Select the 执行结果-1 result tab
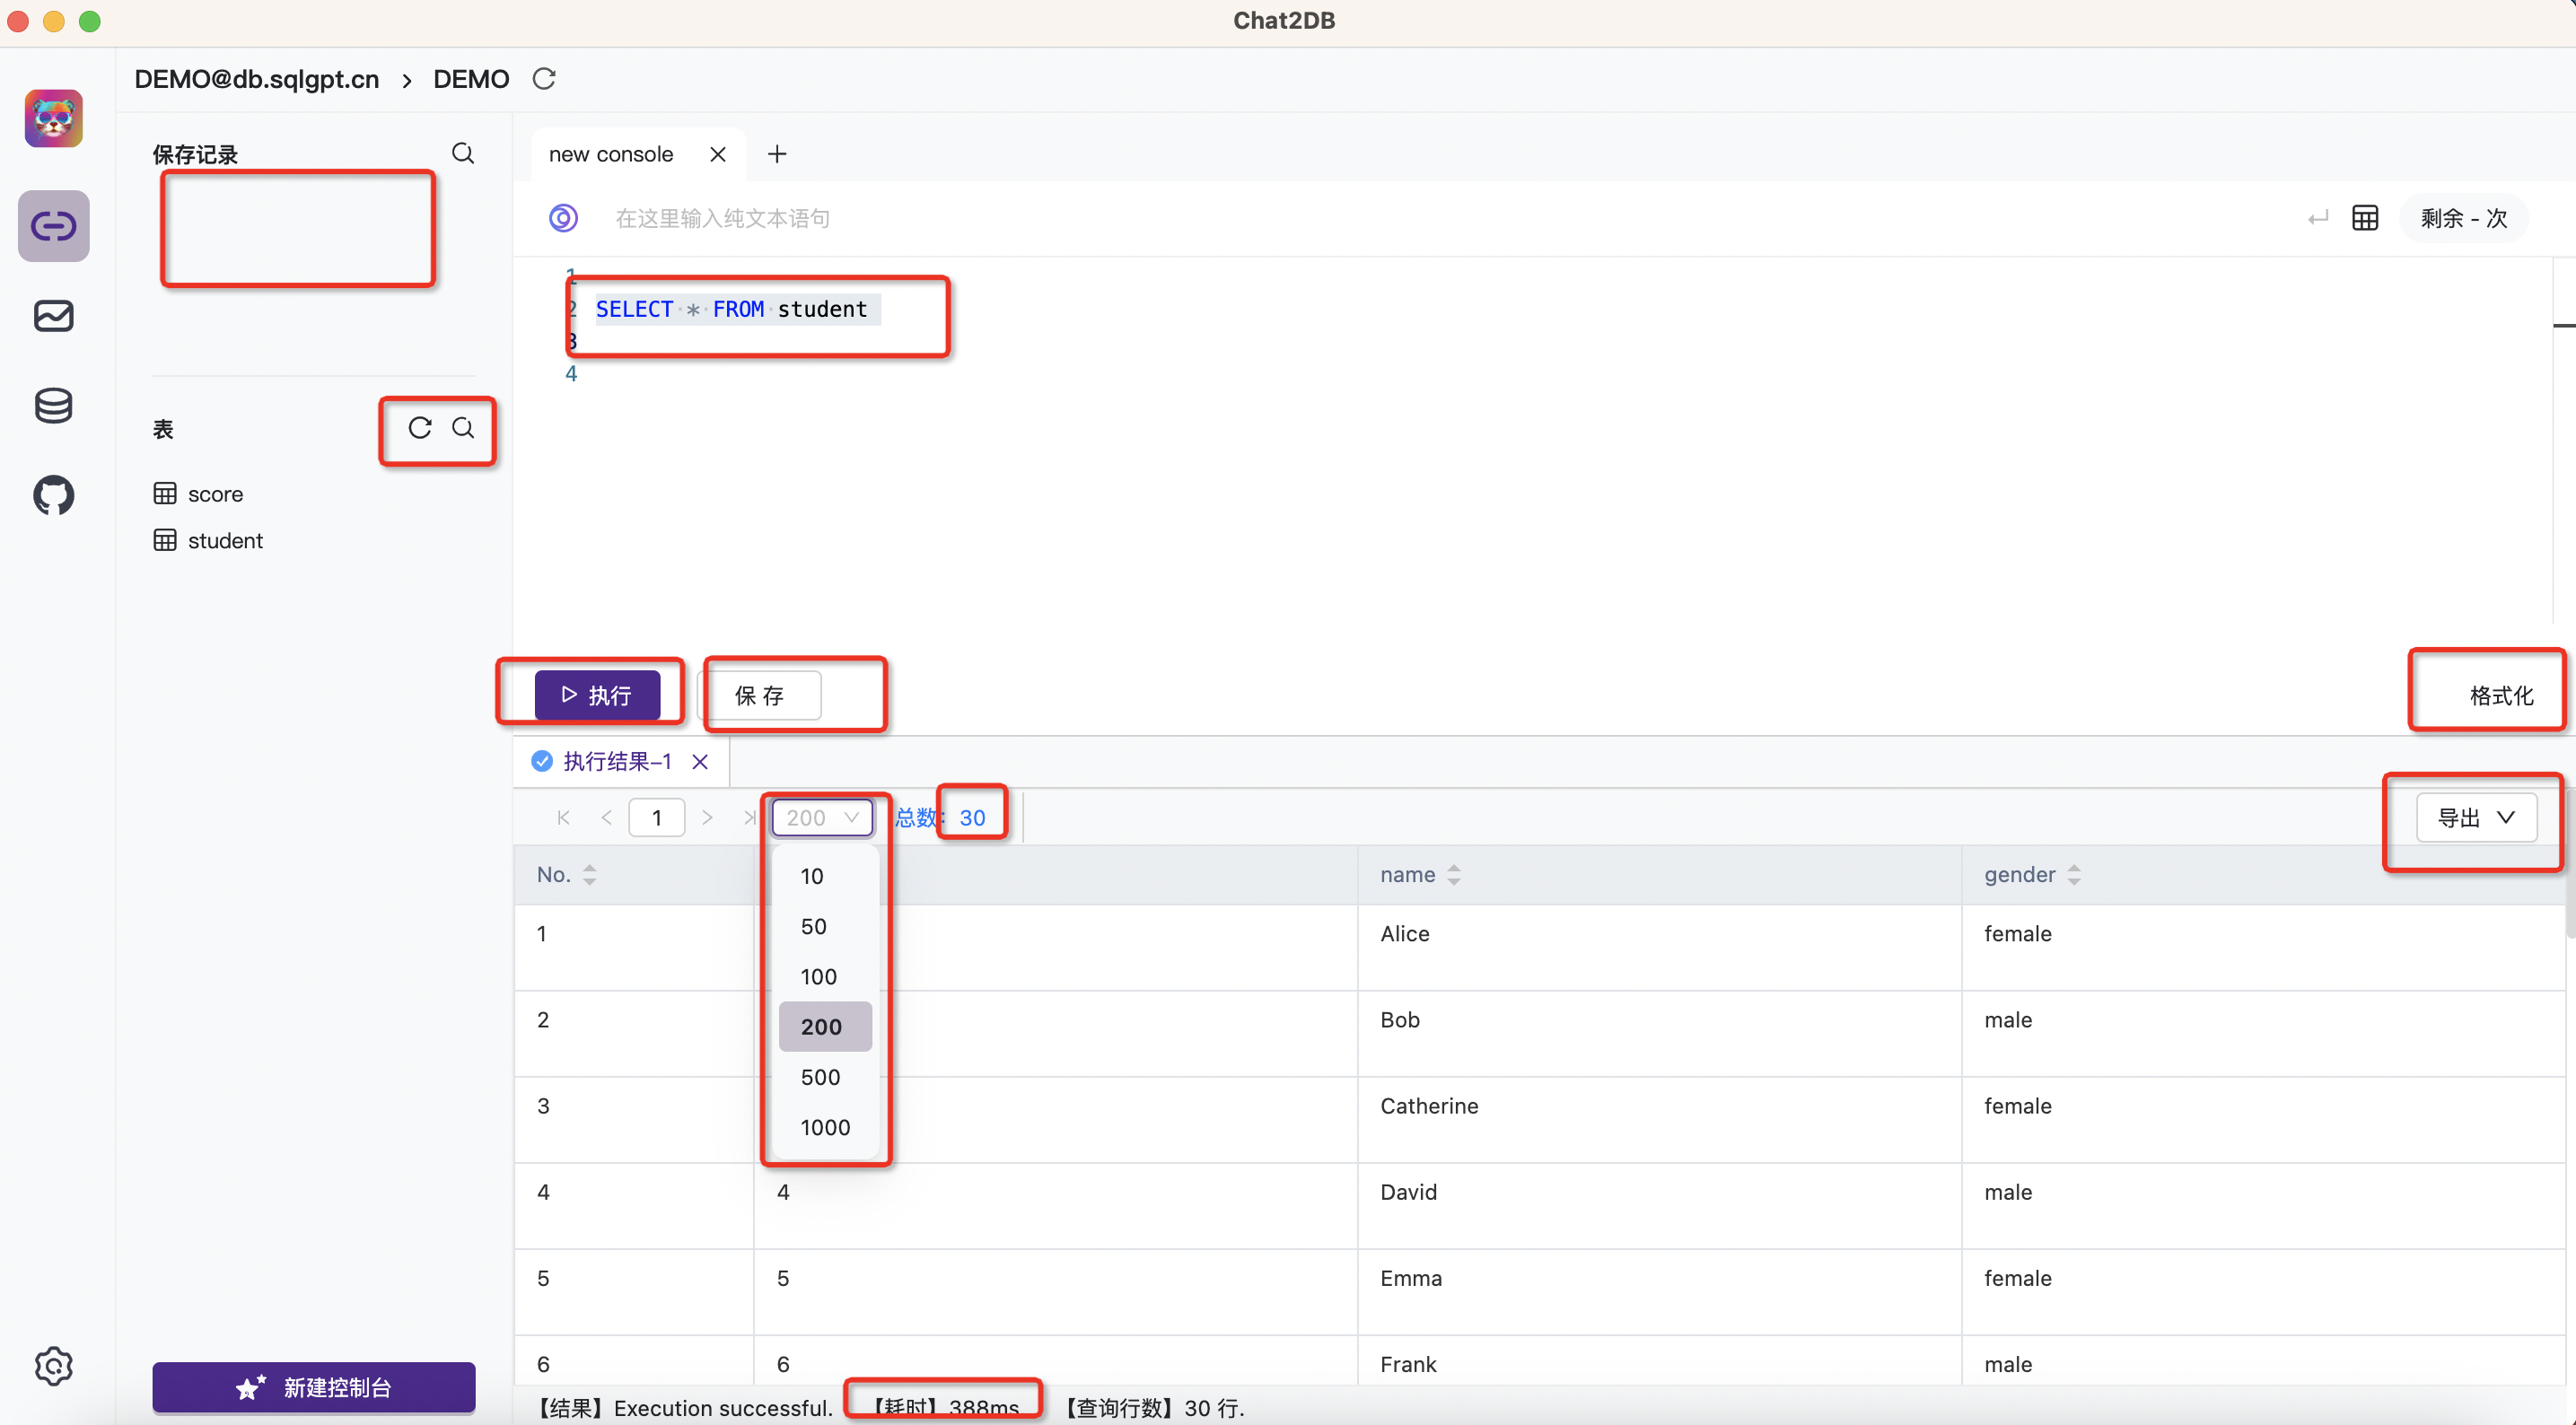Viewport: 2576px width, 1425px height. click(616, 762)
